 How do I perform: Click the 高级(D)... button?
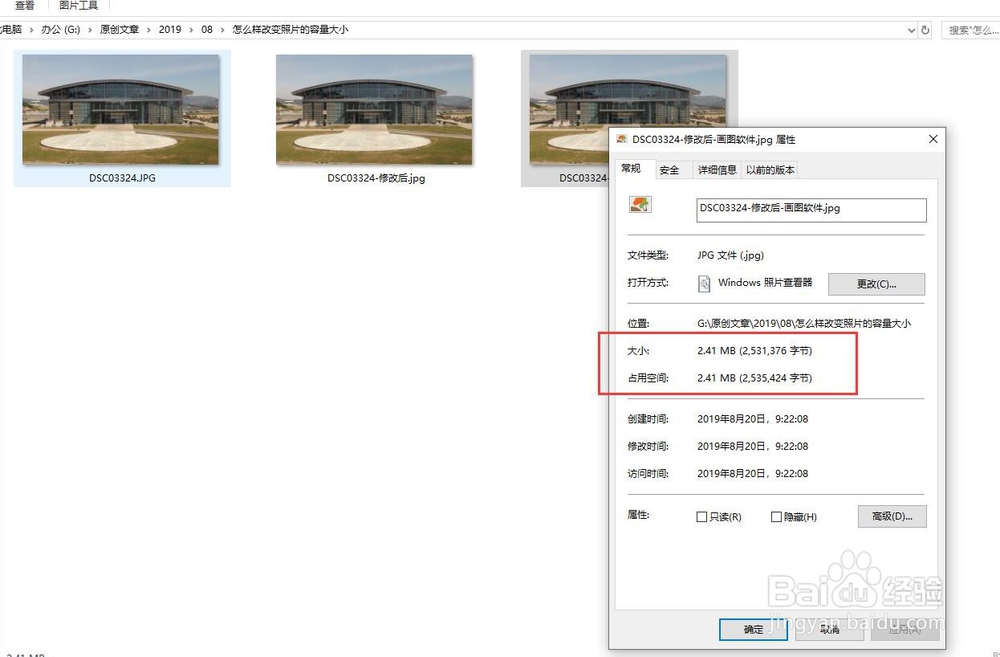pos(892,516)
